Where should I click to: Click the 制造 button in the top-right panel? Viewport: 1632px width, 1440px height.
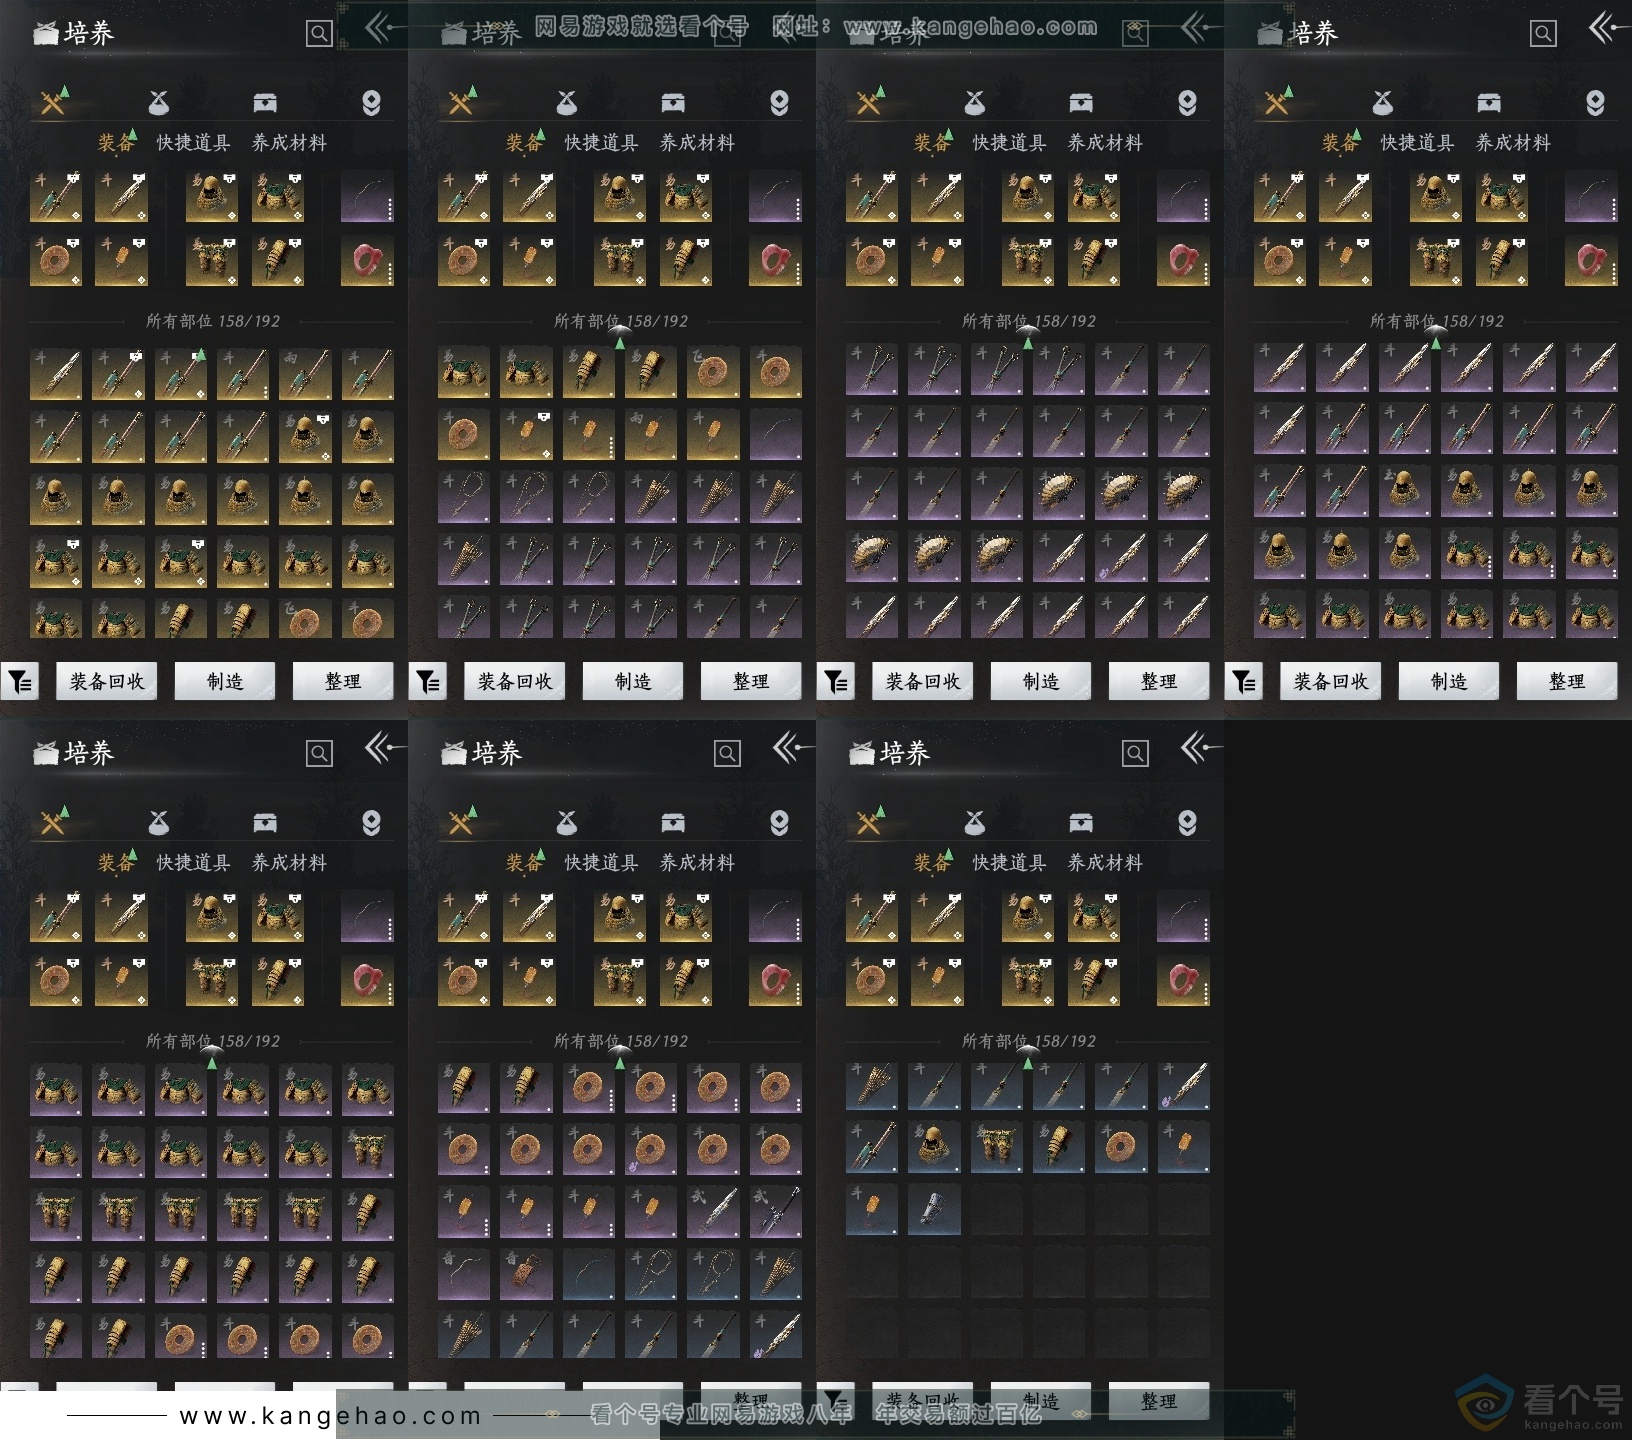click(x=1449, y=682)
